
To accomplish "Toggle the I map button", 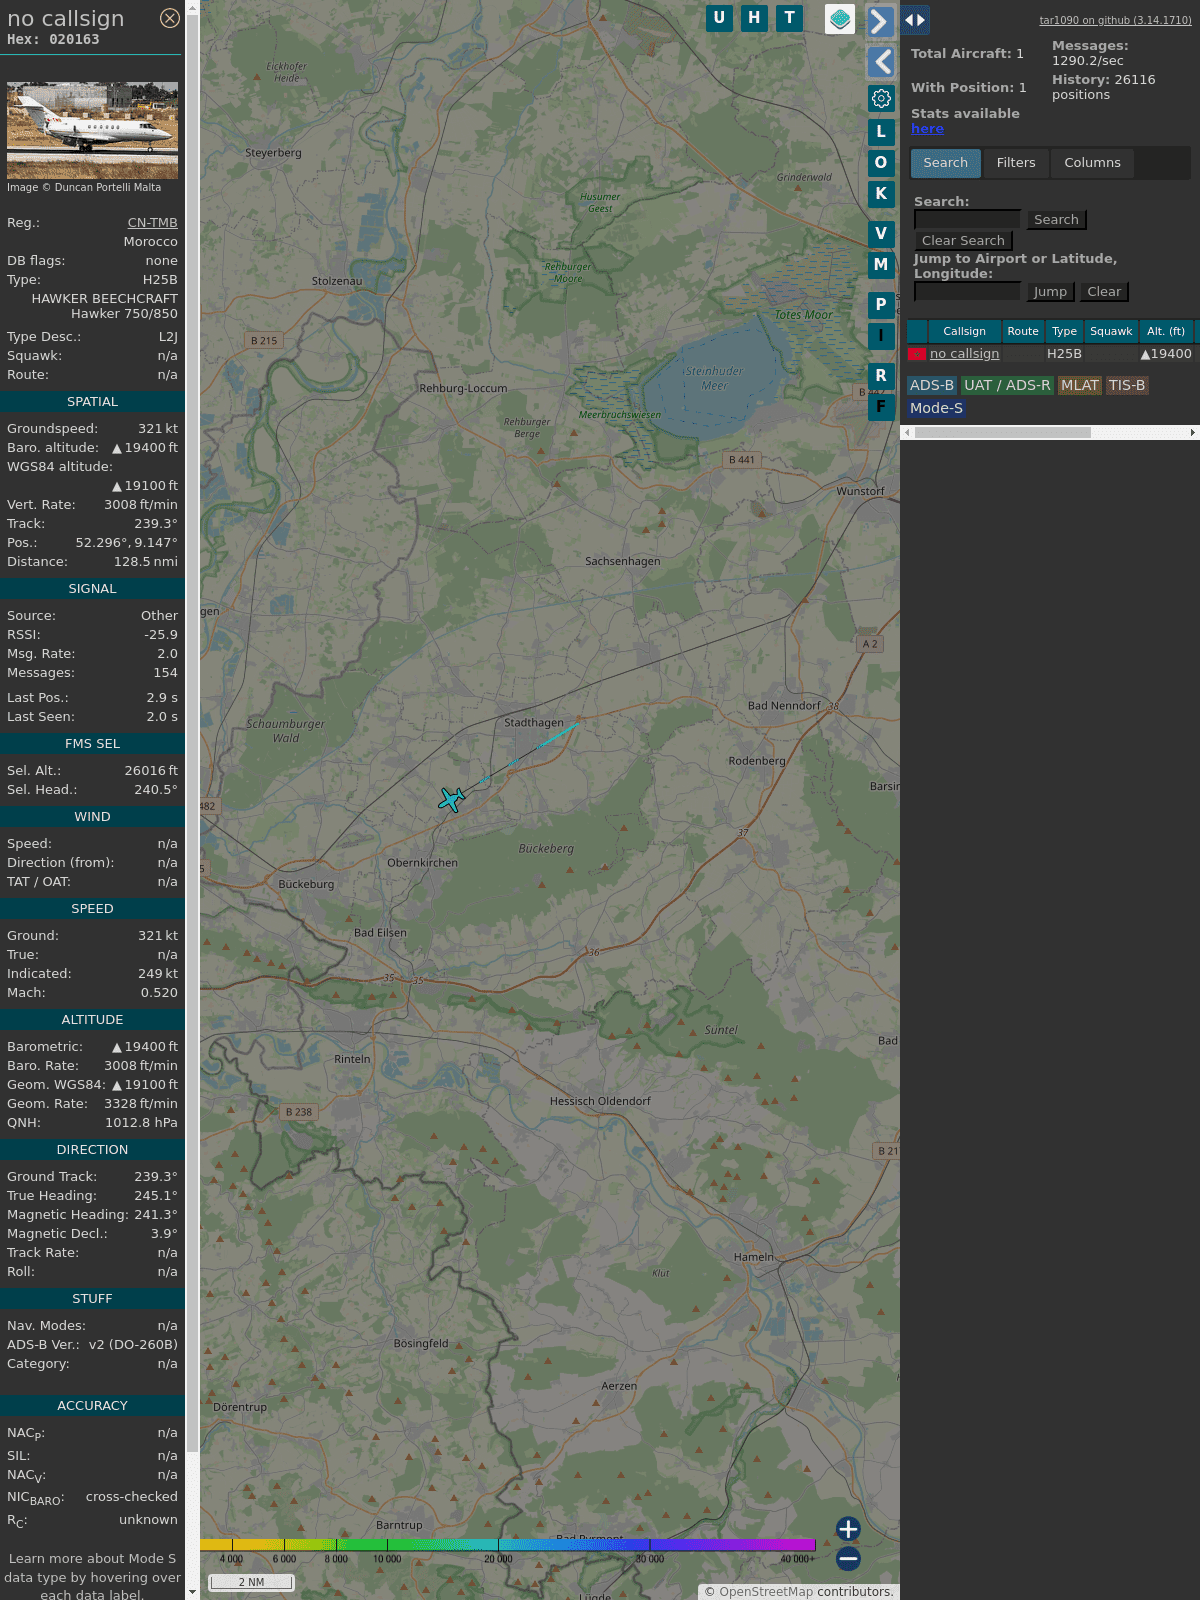I will coord(881,336).
